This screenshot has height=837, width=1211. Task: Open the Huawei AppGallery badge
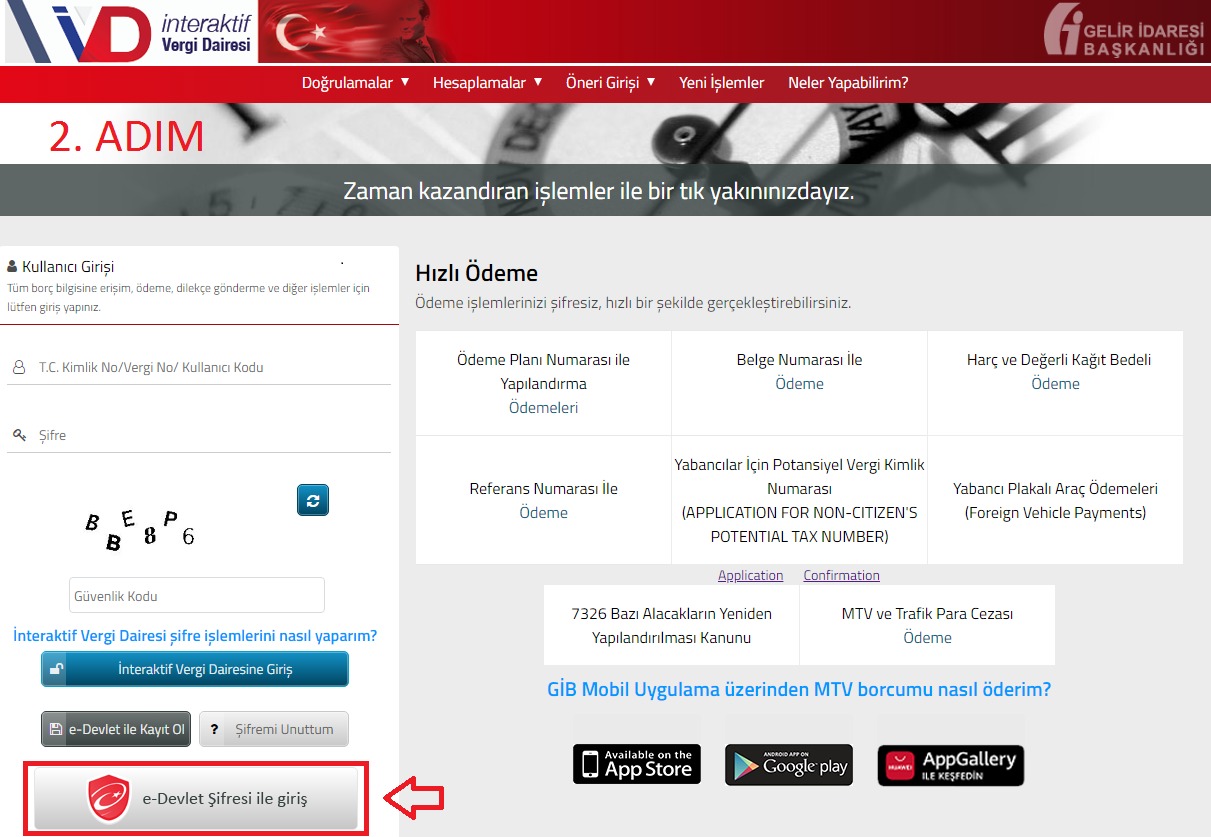click(x=951, y=764)
